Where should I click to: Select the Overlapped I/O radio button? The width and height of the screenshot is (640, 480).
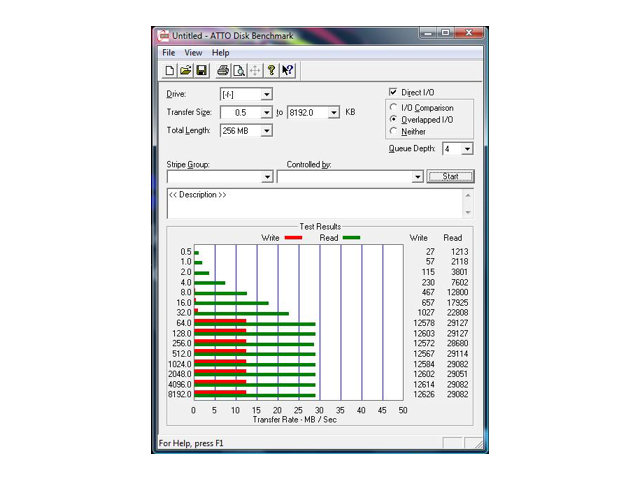coord(393,119)
